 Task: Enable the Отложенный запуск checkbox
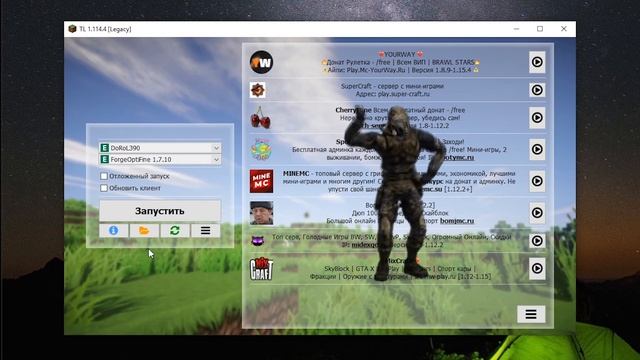click(104, 176)
